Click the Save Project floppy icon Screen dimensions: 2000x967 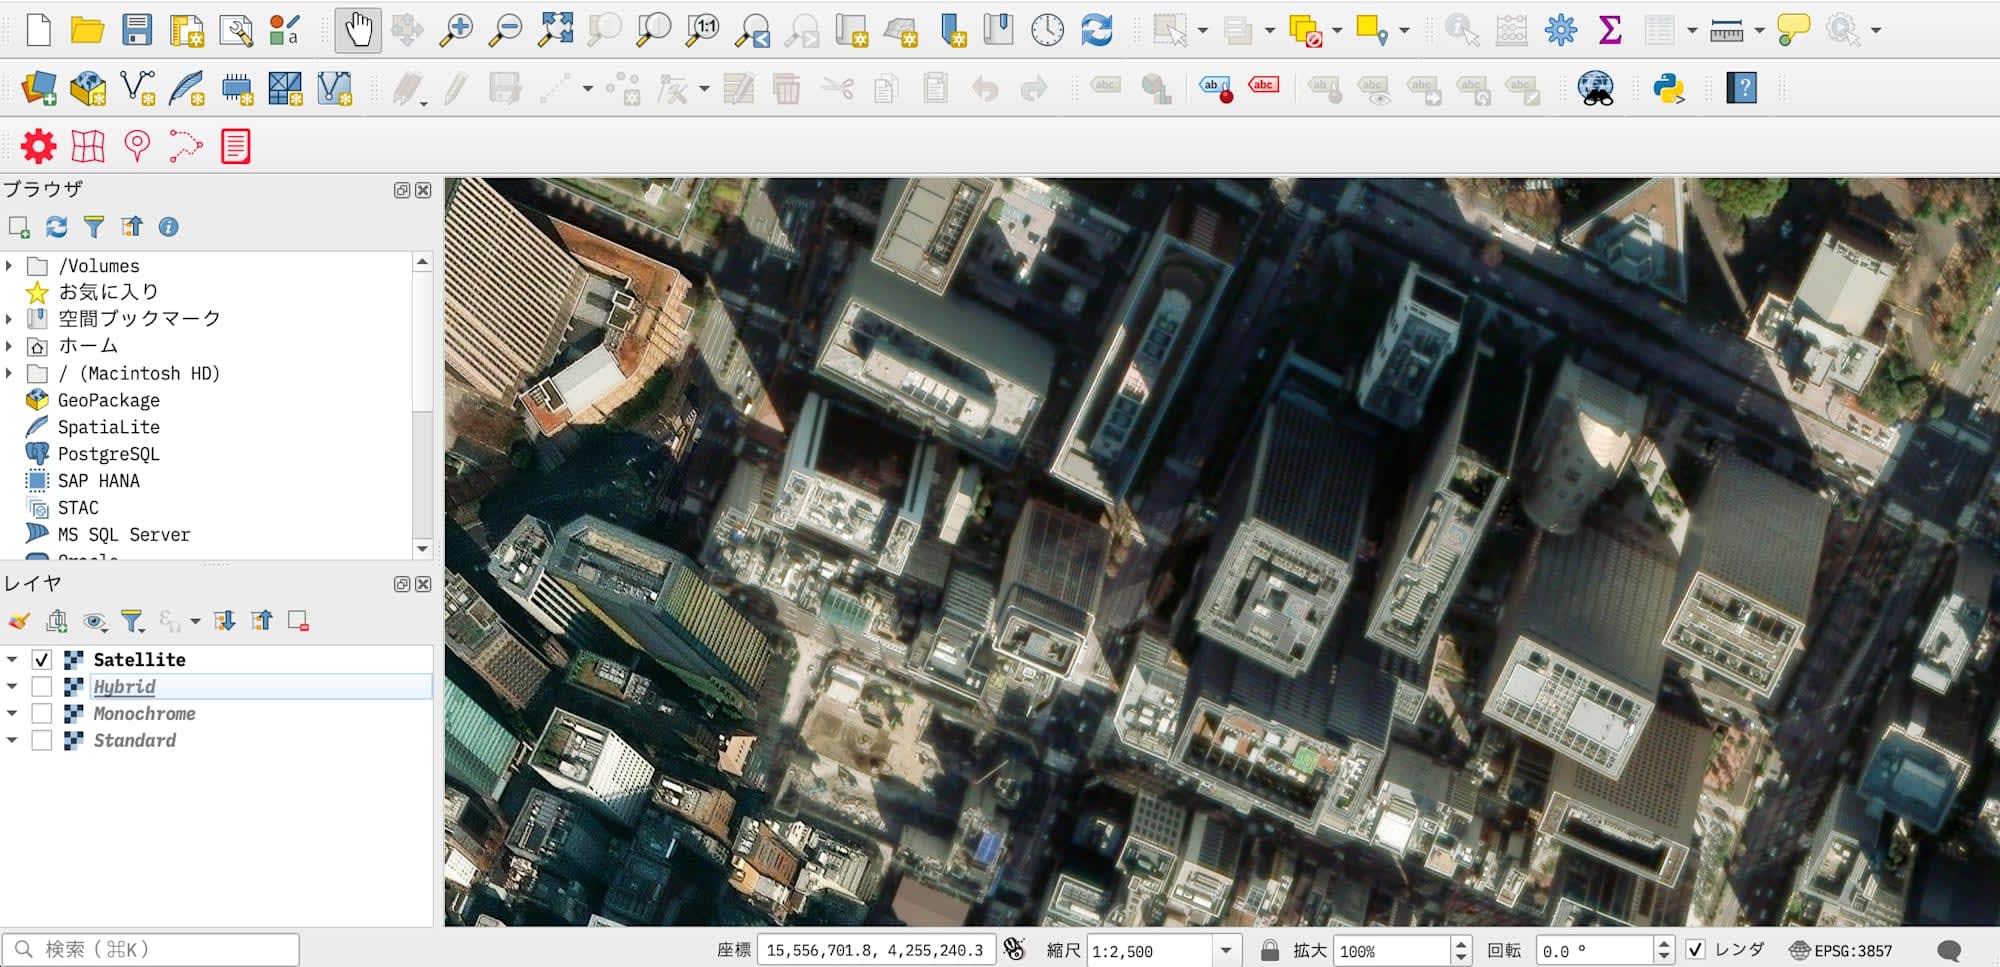point(136,30)
